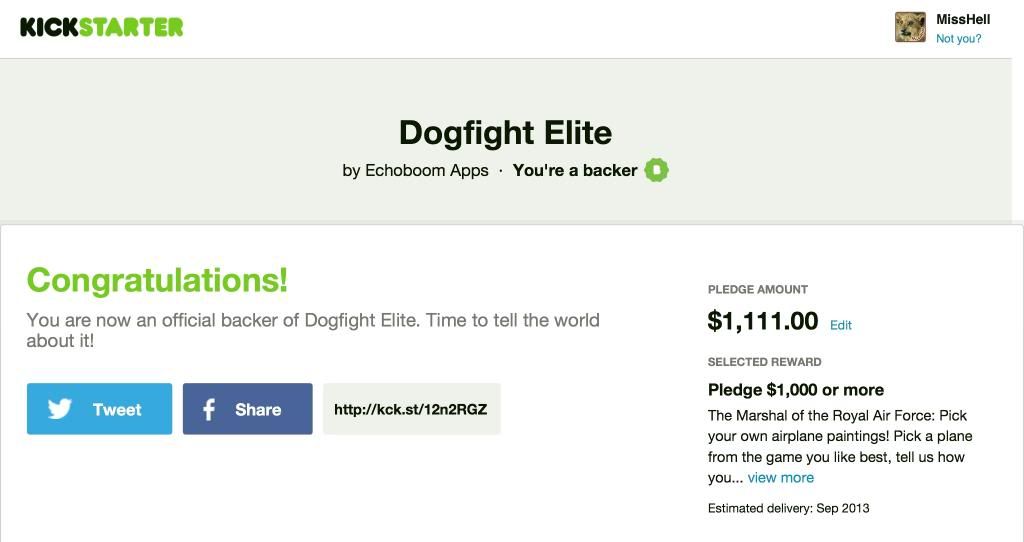Screen dimensions: 1024x542
Task: Click the Facebook 'f' icon
Action: pyautogui.click(x=209, y=409)
